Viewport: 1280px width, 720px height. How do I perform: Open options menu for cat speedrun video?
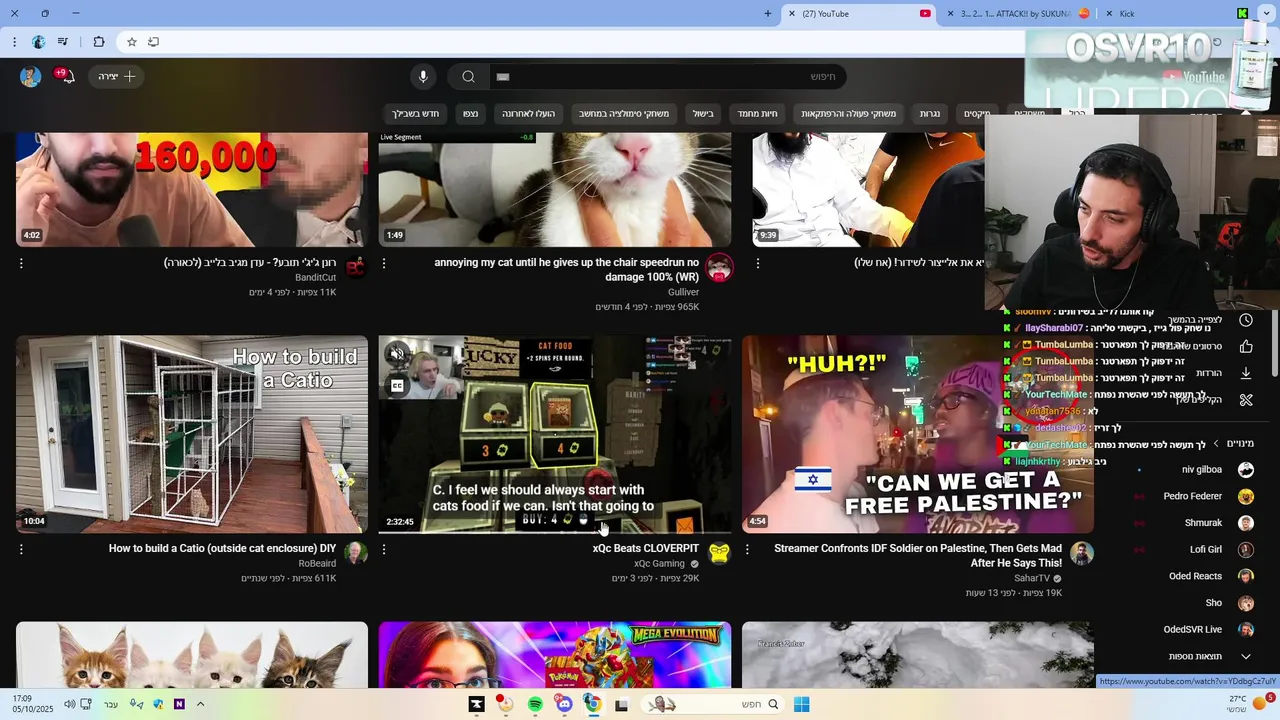point(384,263)
